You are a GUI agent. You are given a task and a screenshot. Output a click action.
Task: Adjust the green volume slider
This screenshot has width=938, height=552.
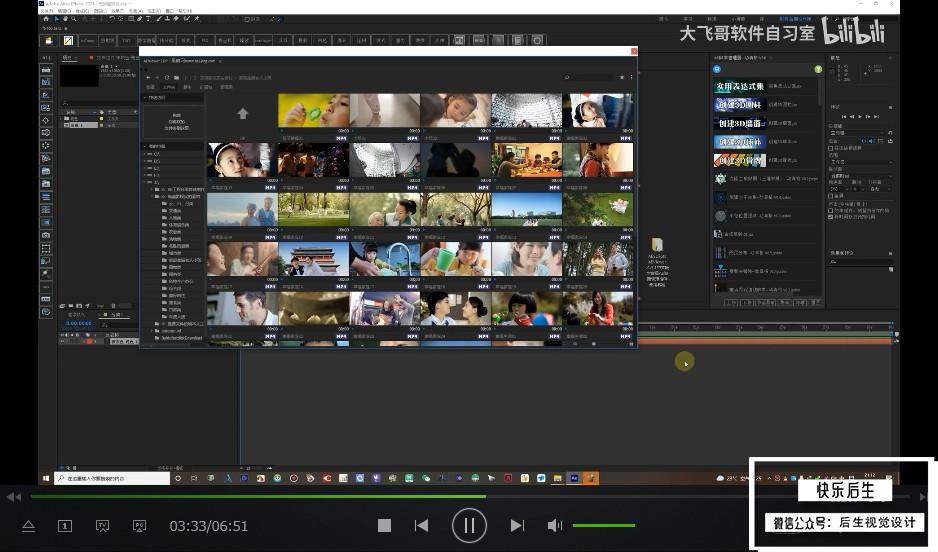click(604, 526)
